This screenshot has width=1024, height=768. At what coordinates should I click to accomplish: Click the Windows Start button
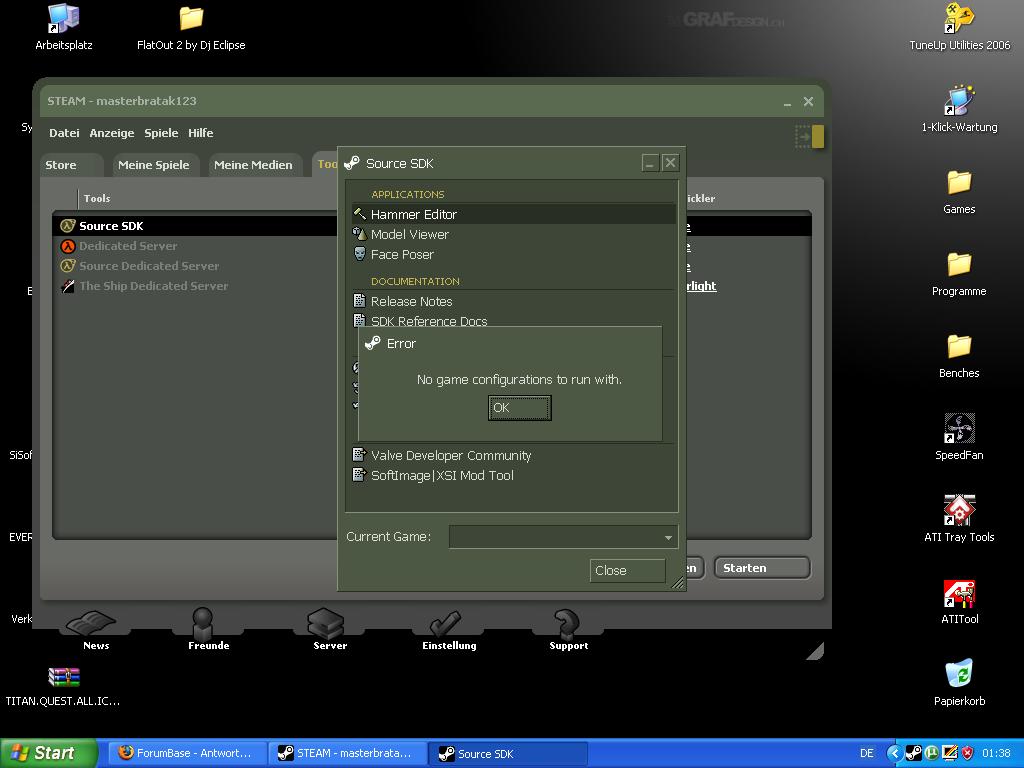pyautogui.click(x=48, y=753)
